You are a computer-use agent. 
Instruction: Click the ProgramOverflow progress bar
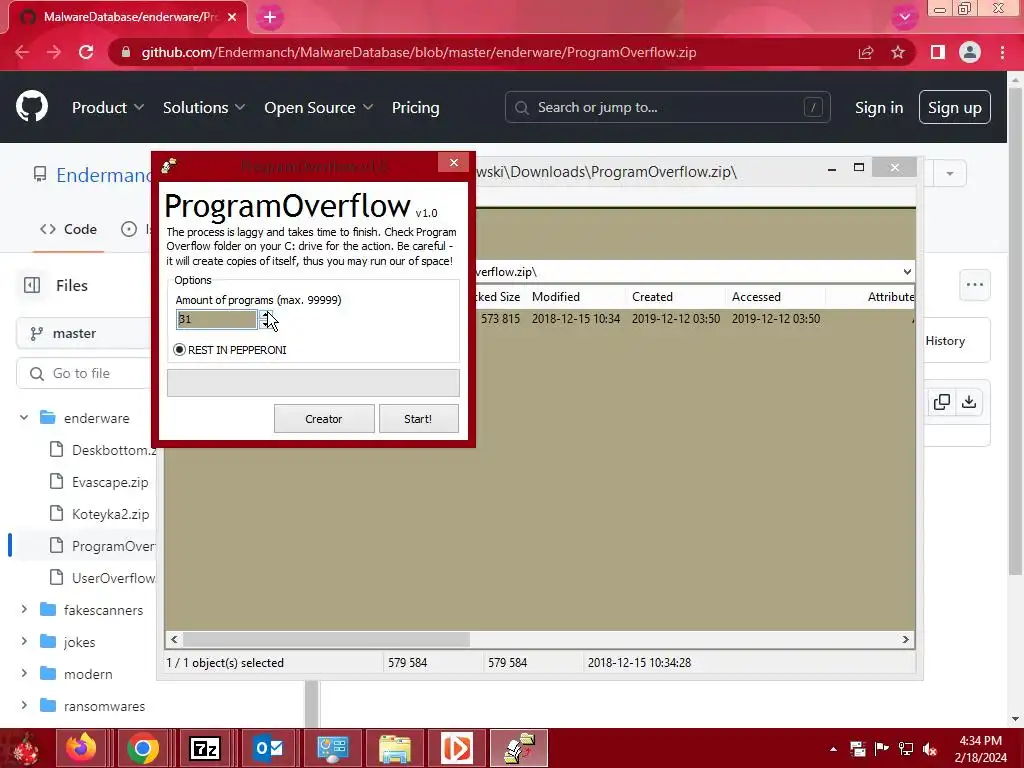[x=313, y=383]
